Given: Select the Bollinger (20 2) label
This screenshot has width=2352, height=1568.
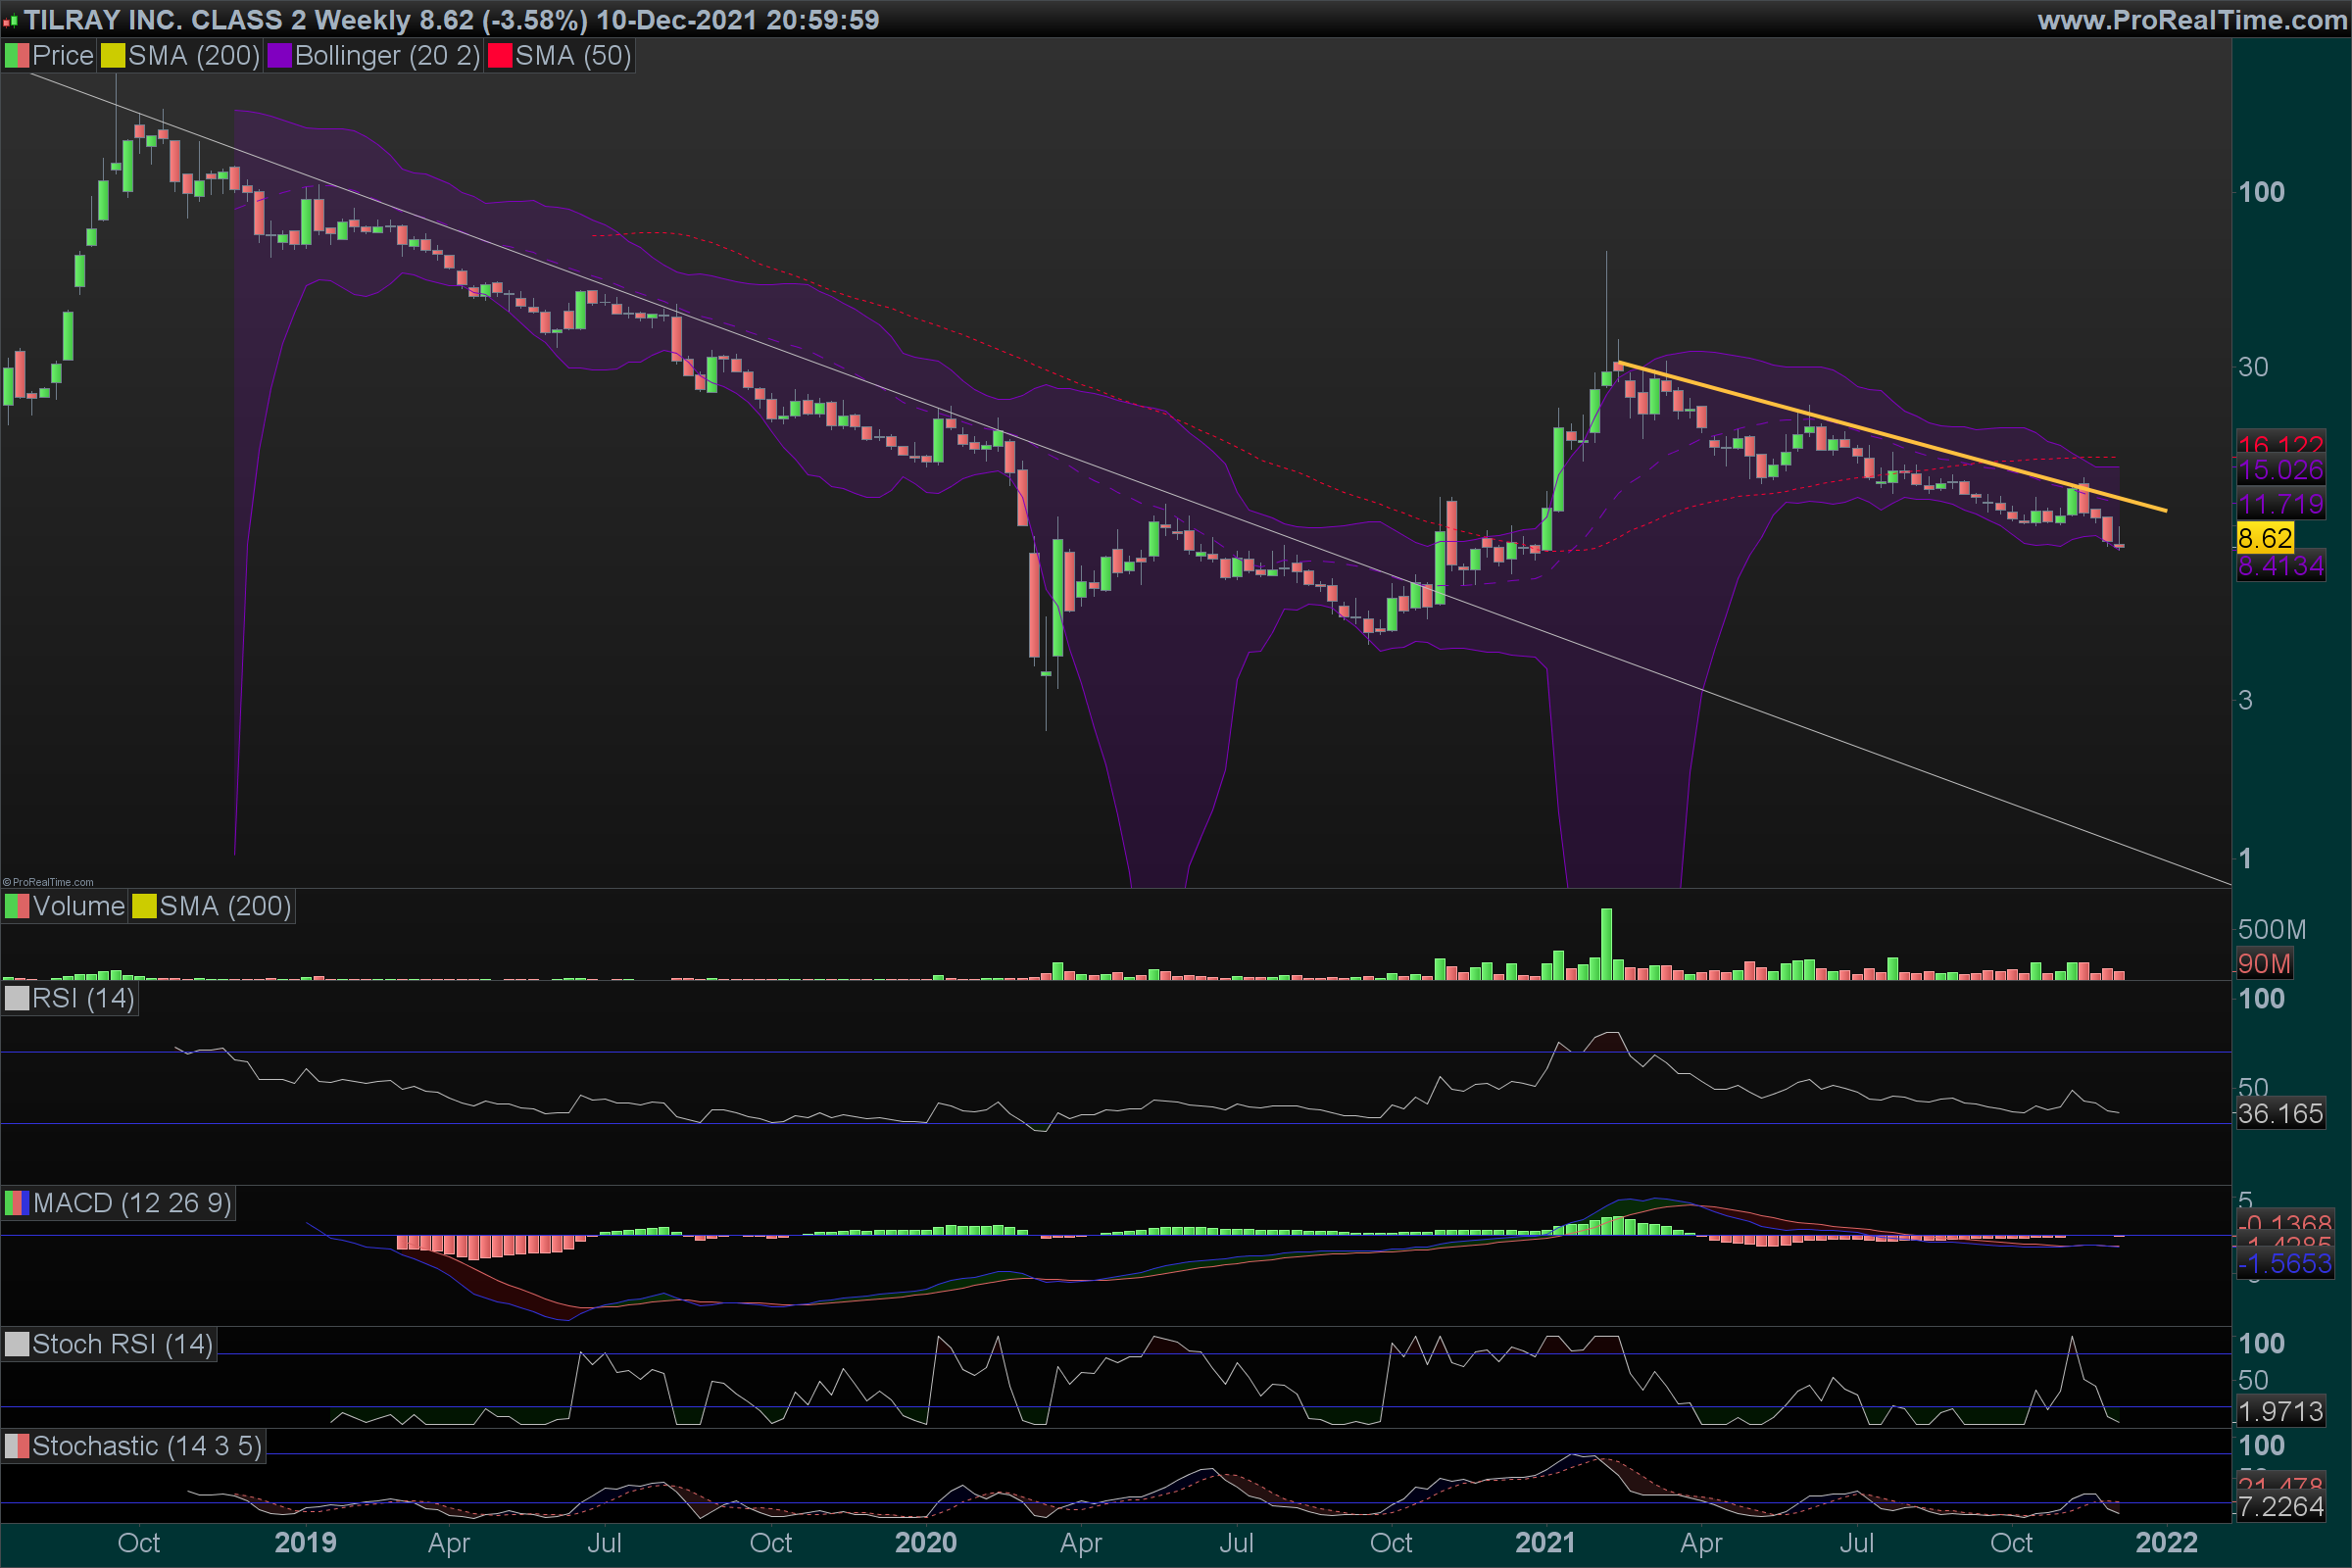Looking at the screenshot, I should [387, 56].
